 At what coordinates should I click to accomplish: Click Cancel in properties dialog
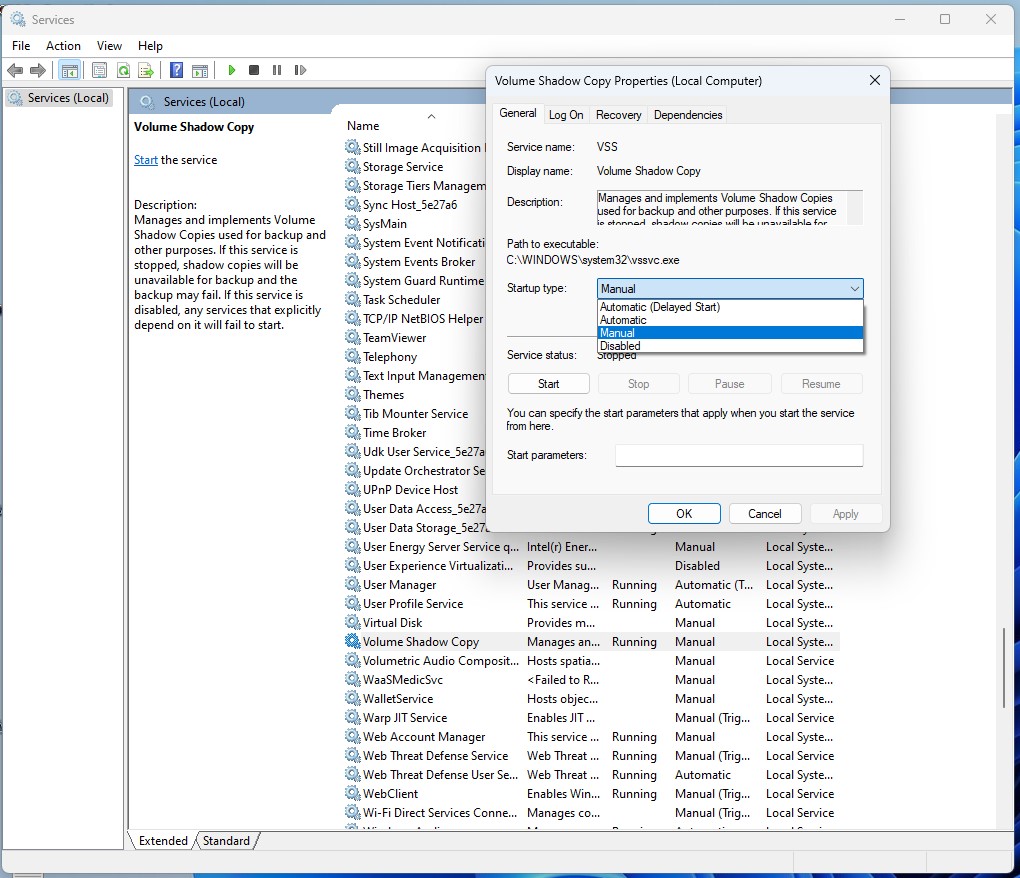point(764,513)
